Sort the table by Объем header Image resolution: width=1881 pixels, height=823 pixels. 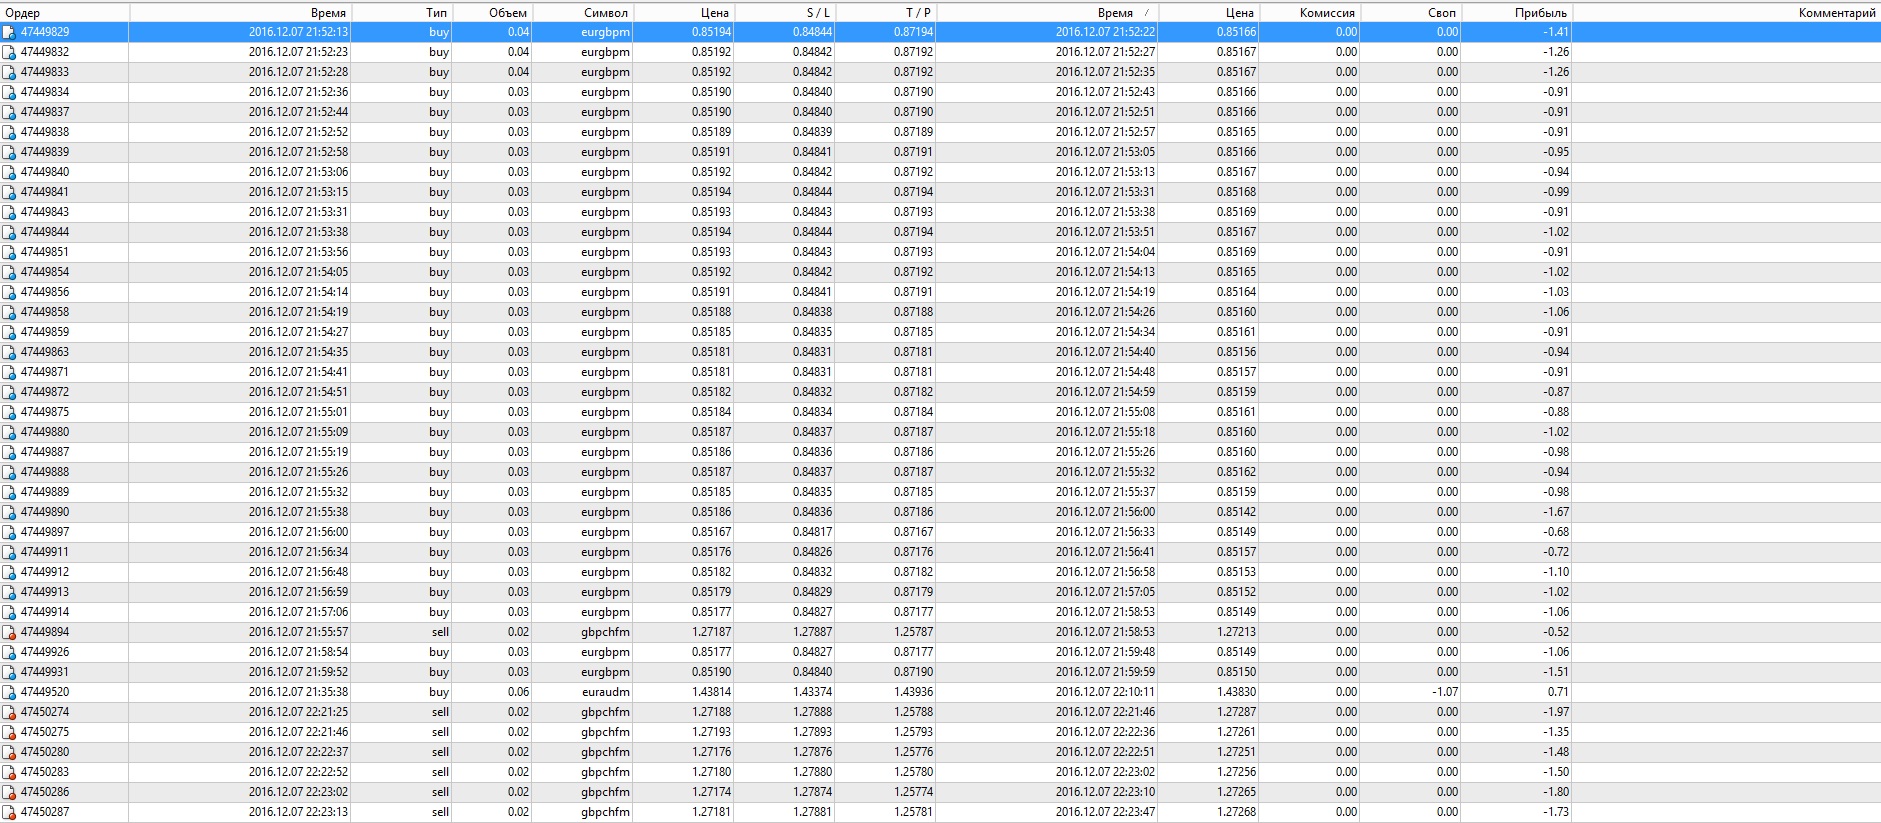491,13
